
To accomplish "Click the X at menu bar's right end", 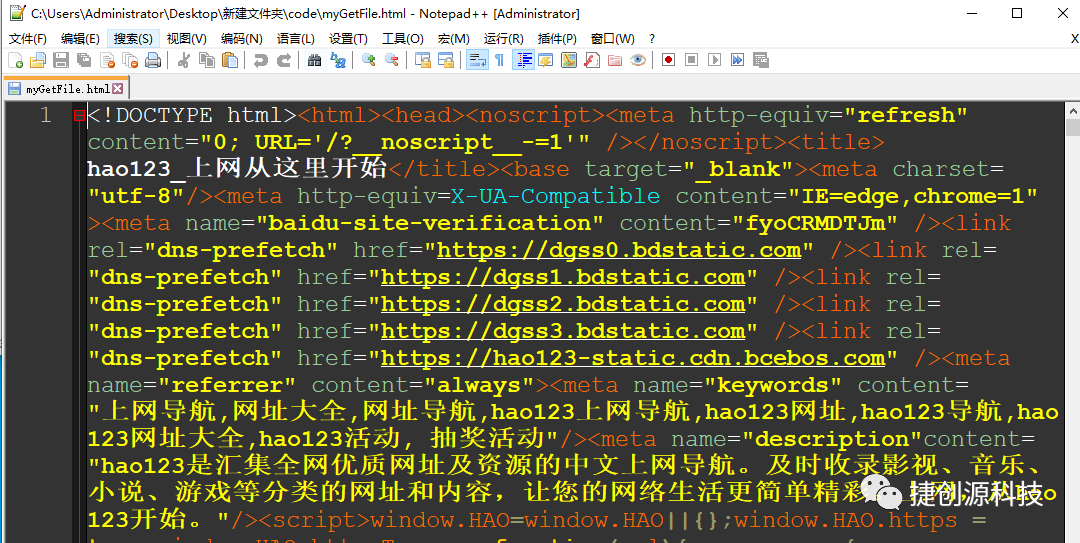I will [x=1074, y=39].
